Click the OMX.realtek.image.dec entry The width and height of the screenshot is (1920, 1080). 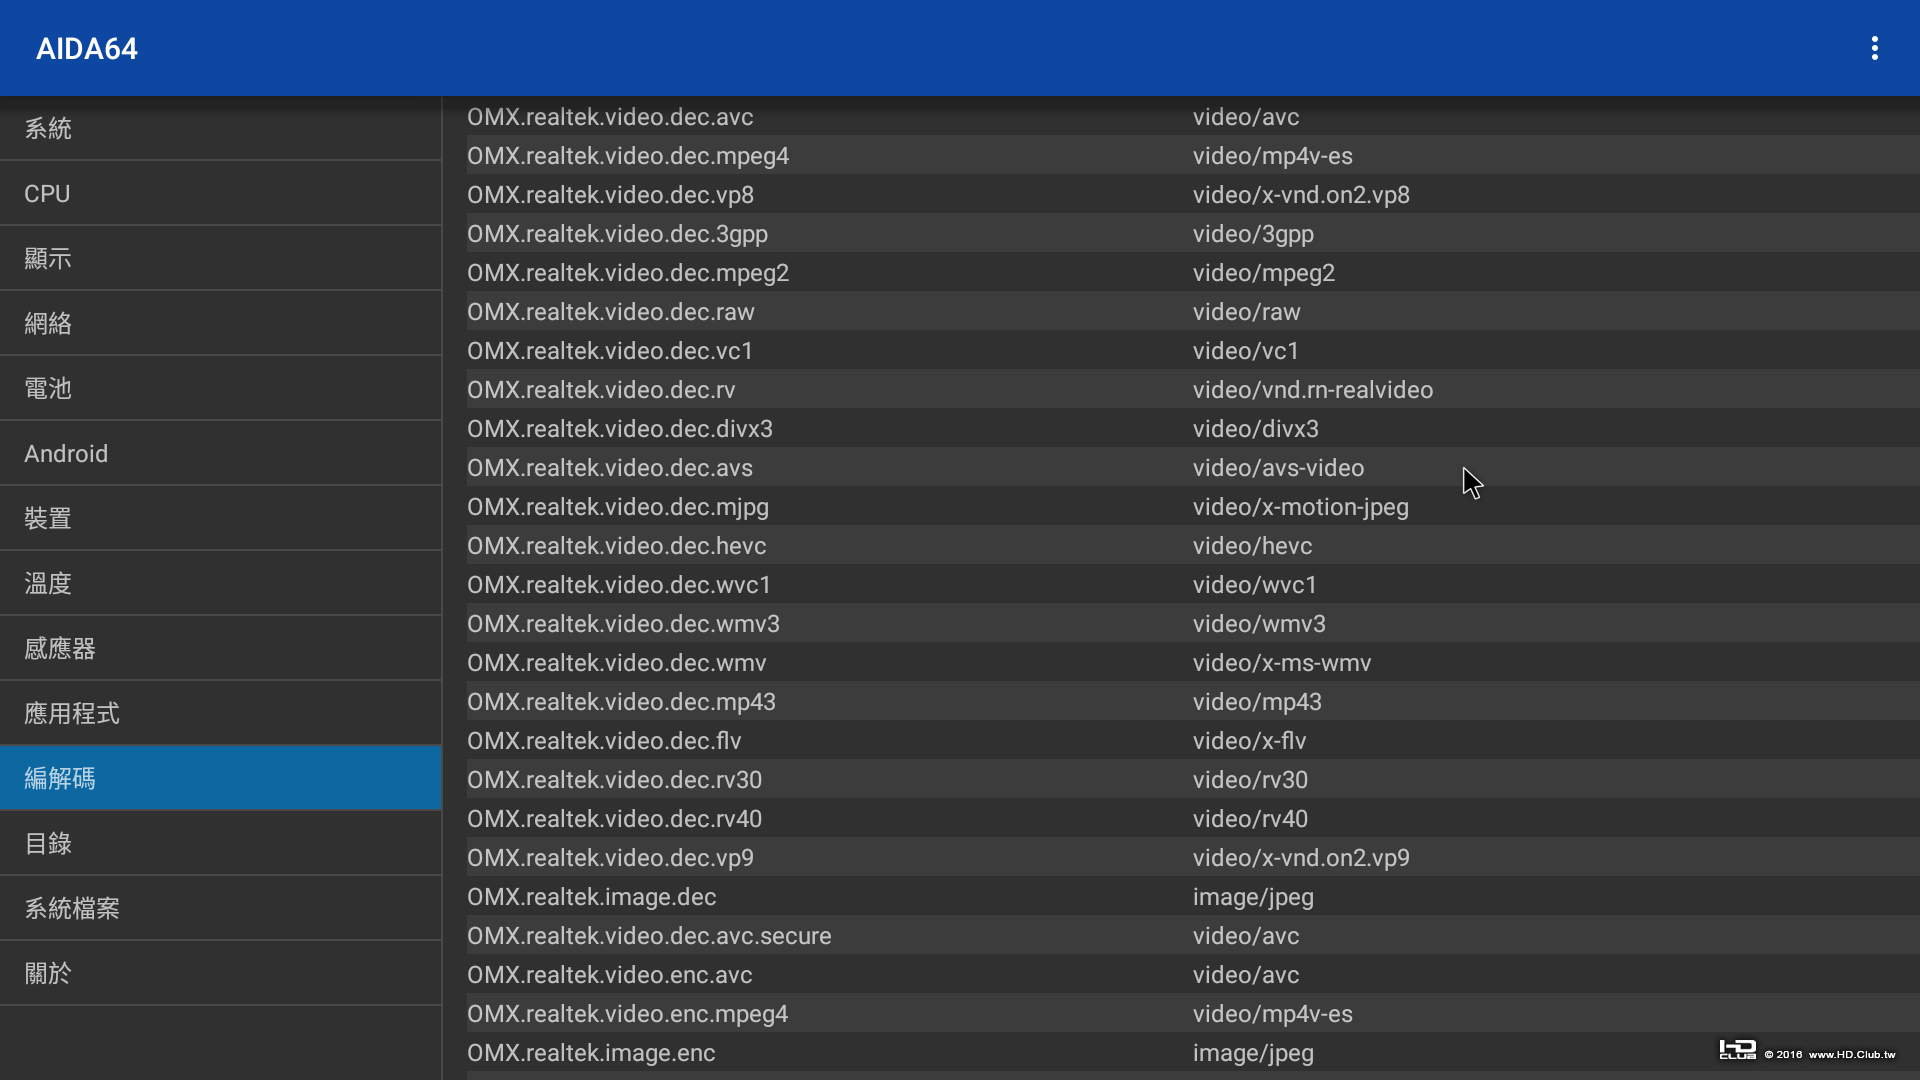coord(591,897)
